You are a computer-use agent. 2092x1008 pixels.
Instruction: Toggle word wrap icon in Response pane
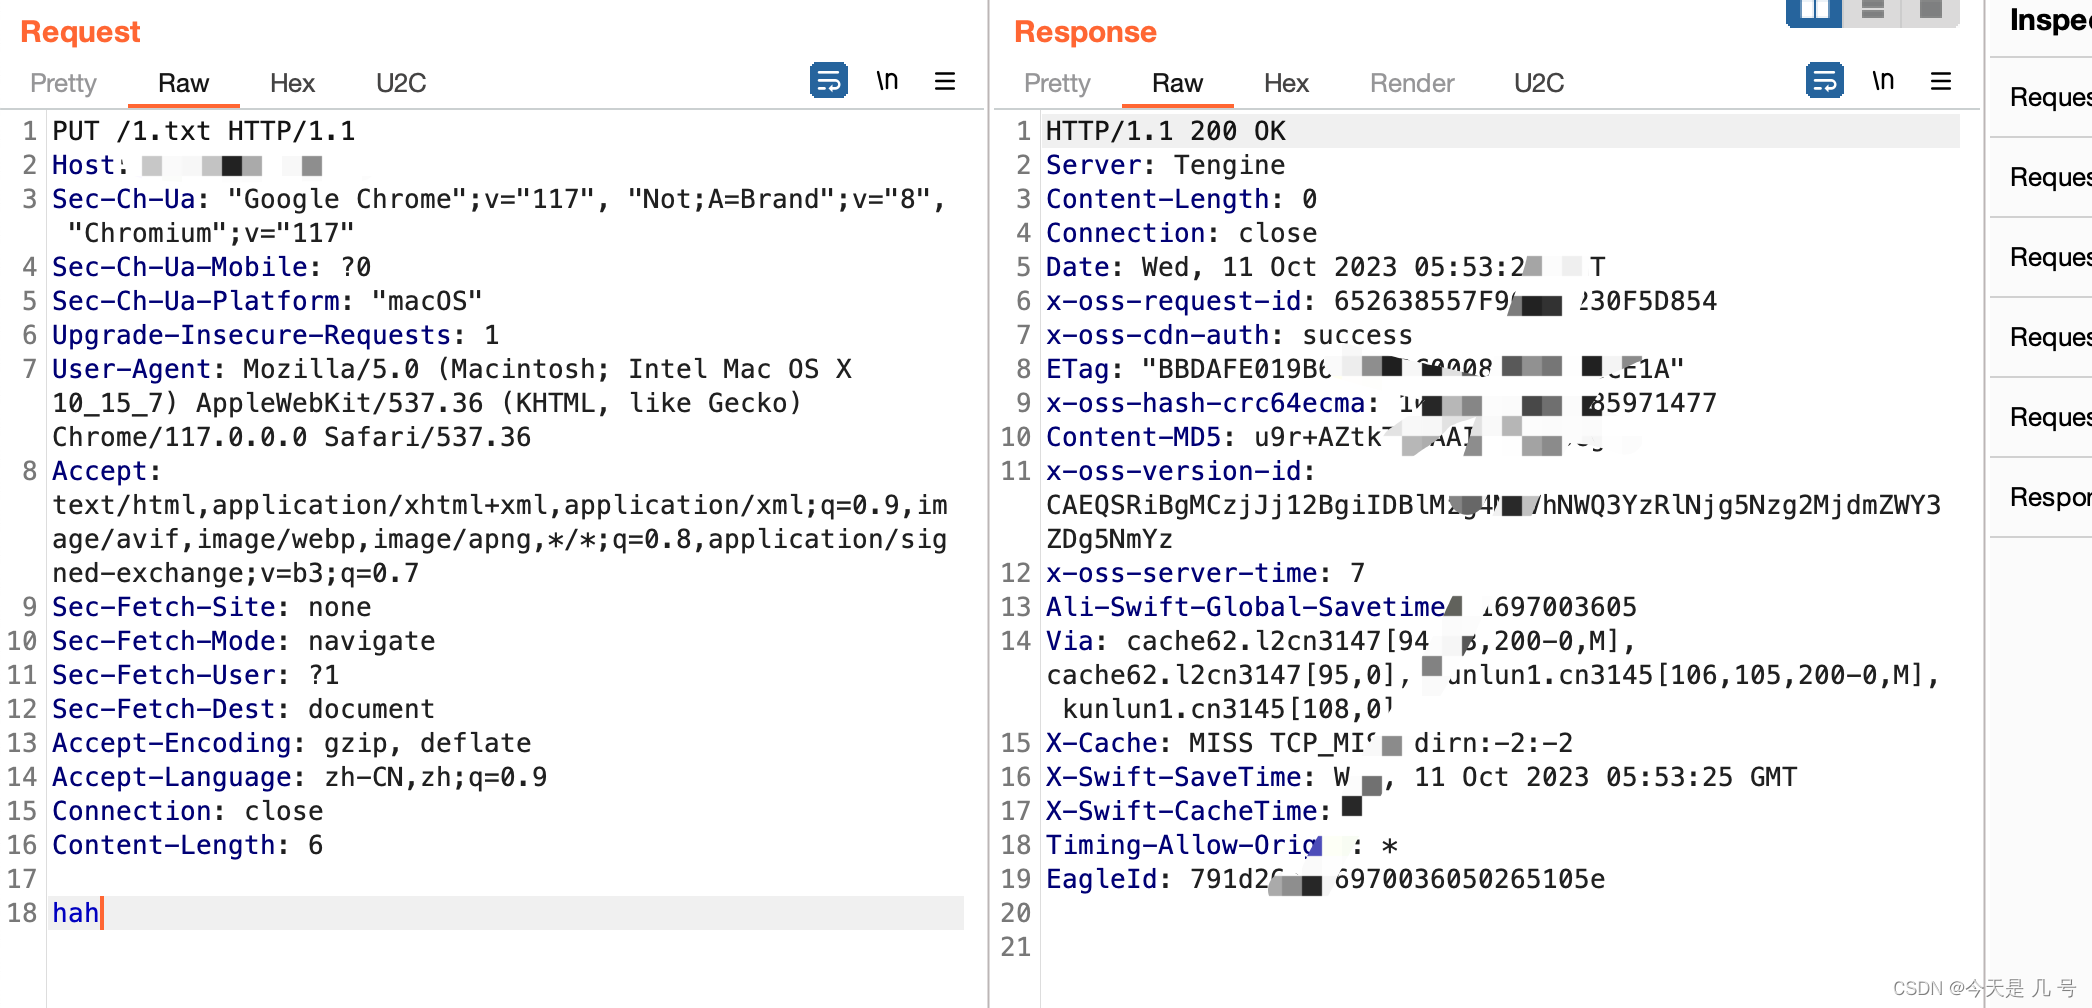coord(1824,80)
